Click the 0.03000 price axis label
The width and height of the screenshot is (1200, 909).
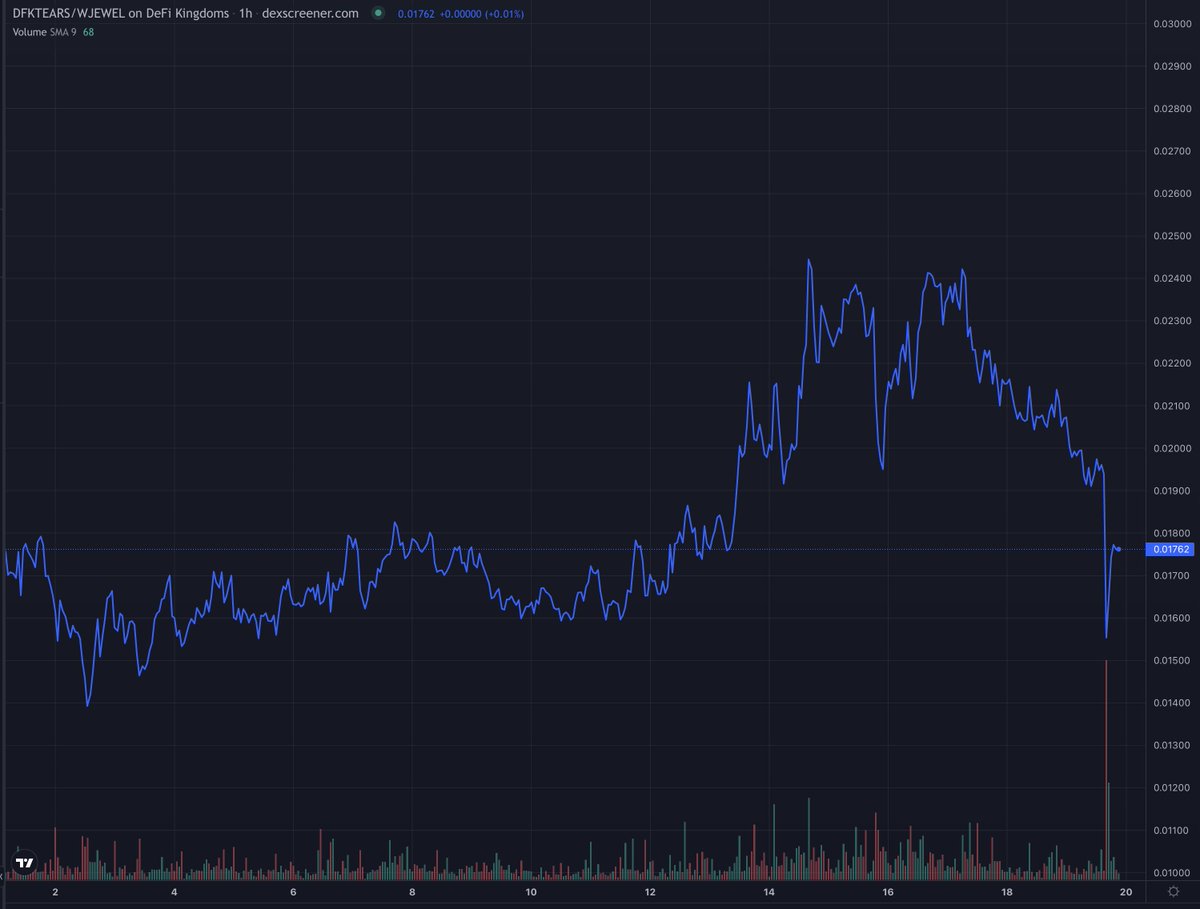click(1170, 23)
